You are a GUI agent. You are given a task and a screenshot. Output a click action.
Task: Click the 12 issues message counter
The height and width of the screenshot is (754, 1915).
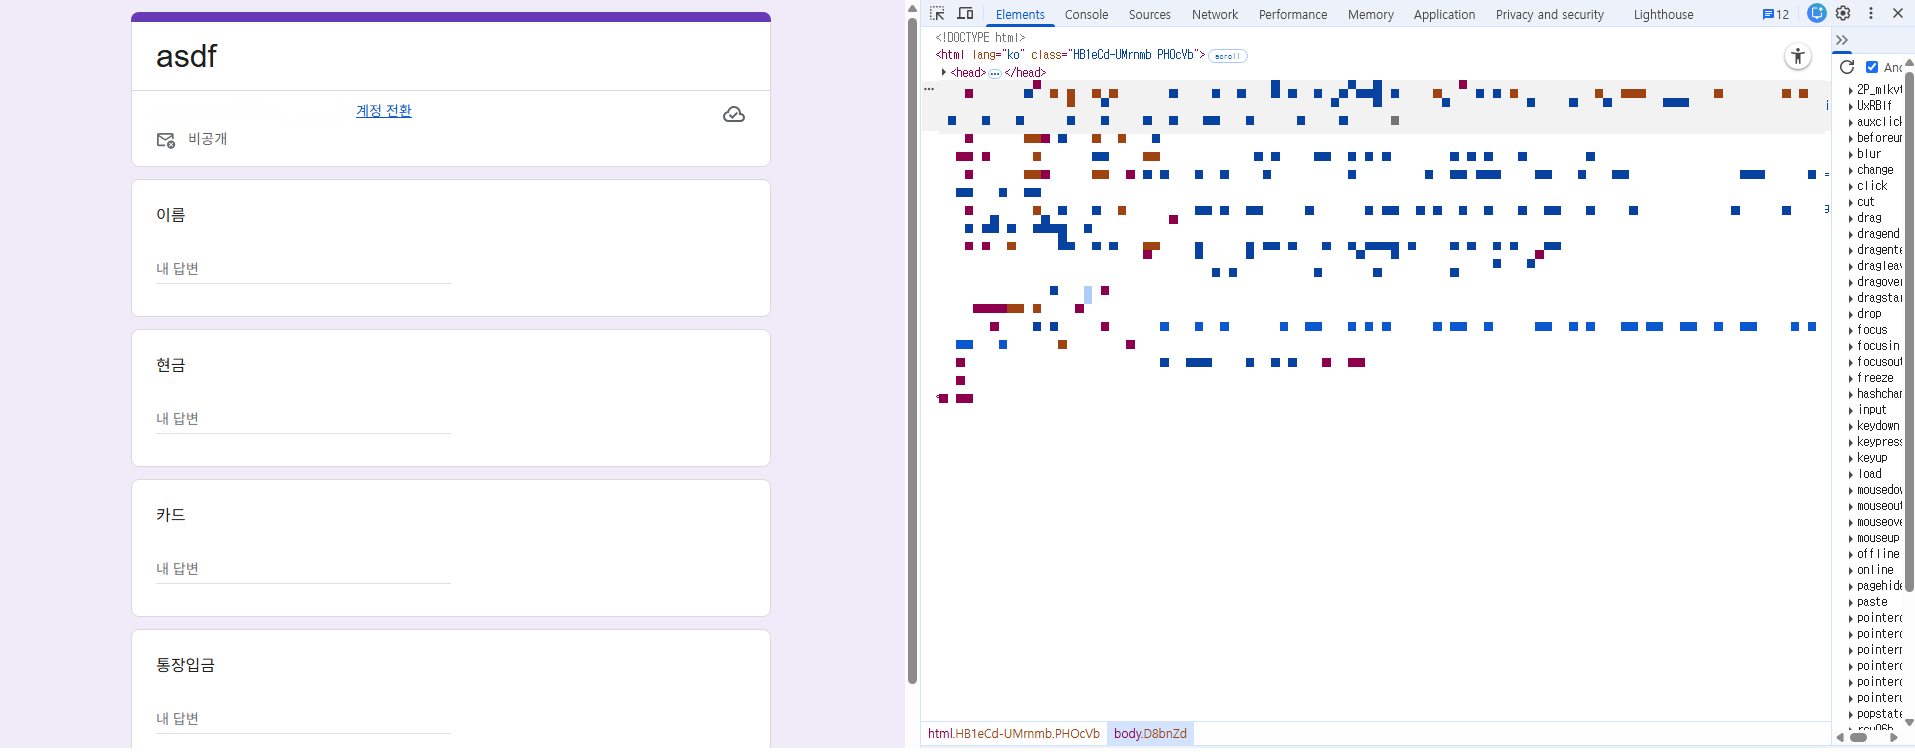coord(1776,14)
